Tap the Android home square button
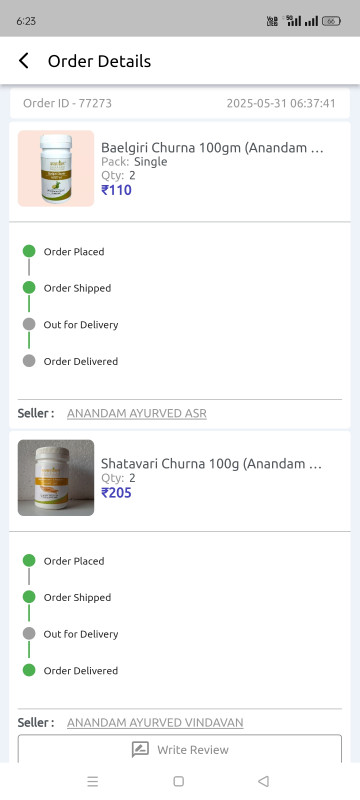This screenshot has height=800, width=360. [178, 781]
